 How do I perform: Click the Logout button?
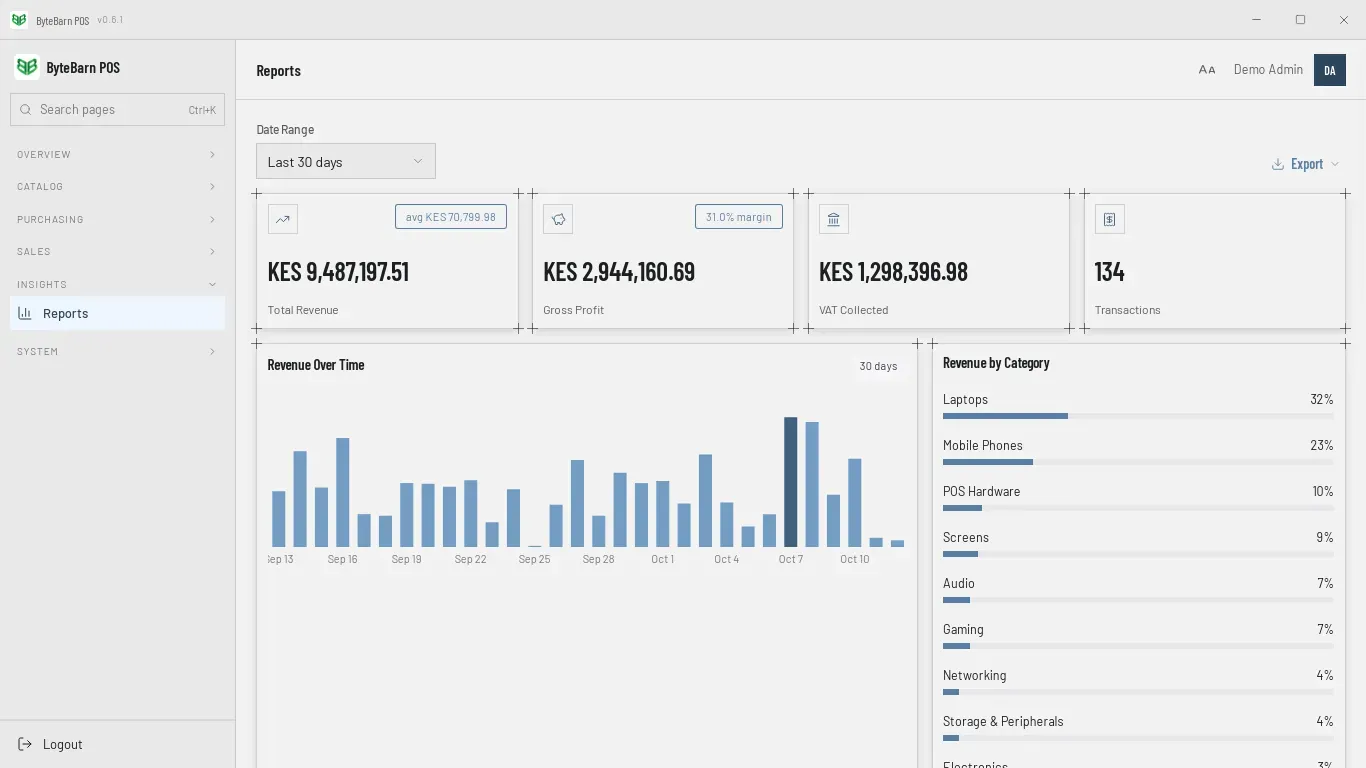pyautogui.click(x=117, y=744)
